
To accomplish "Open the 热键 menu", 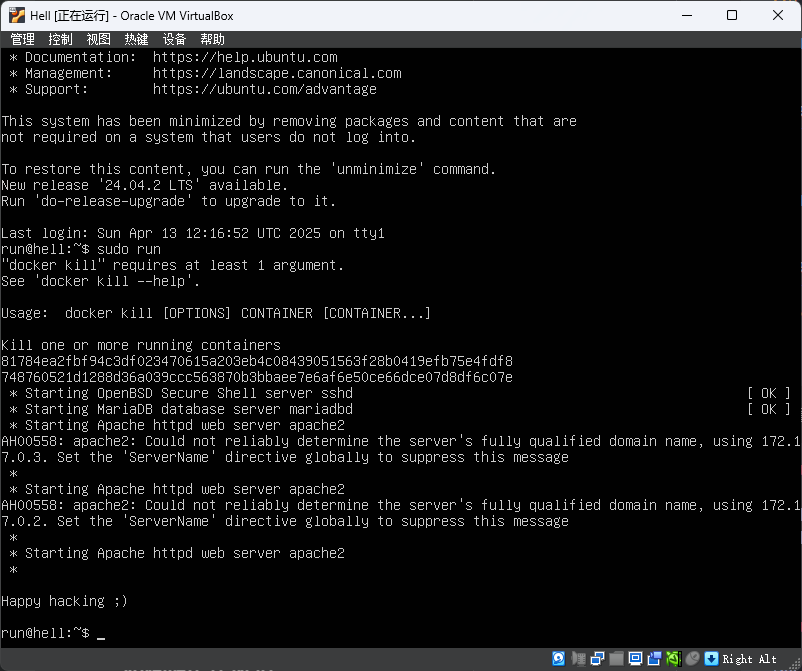I will (x=136, y=39).
